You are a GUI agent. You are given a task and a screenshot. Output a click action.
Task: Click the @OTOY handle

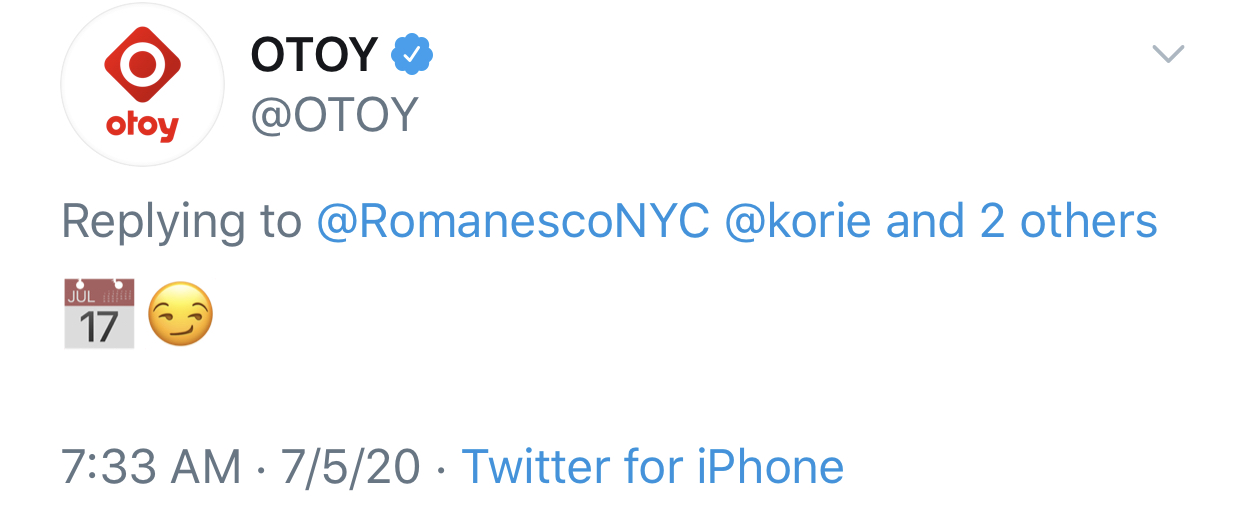coord(334,116)
